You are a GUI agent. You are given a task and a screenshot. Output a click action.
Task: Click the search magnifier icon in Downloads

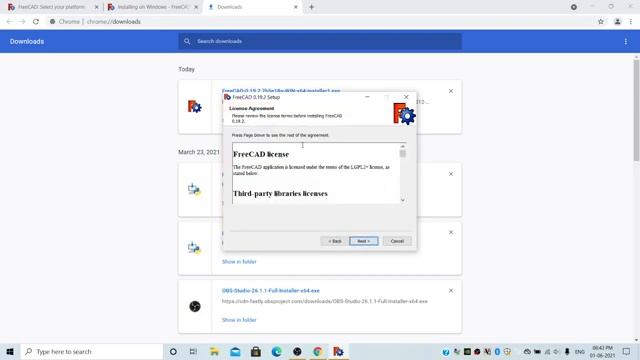tap(187, 41)
